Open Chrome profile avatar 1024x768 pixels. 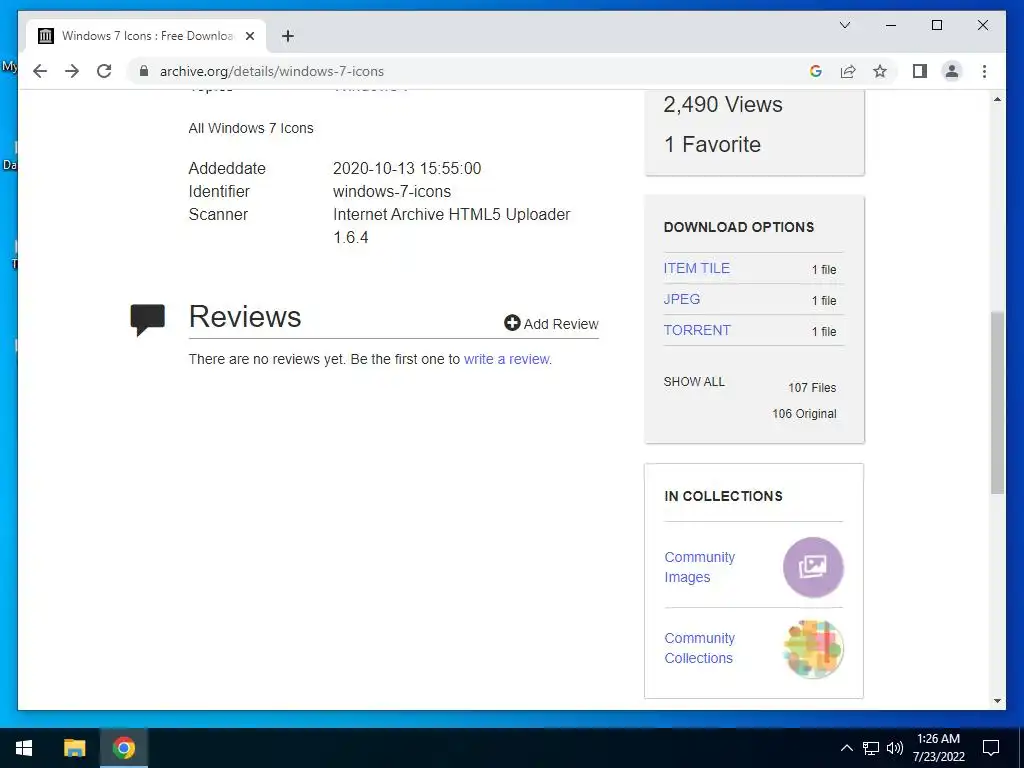pyautogui.click(x=952, y=71)
